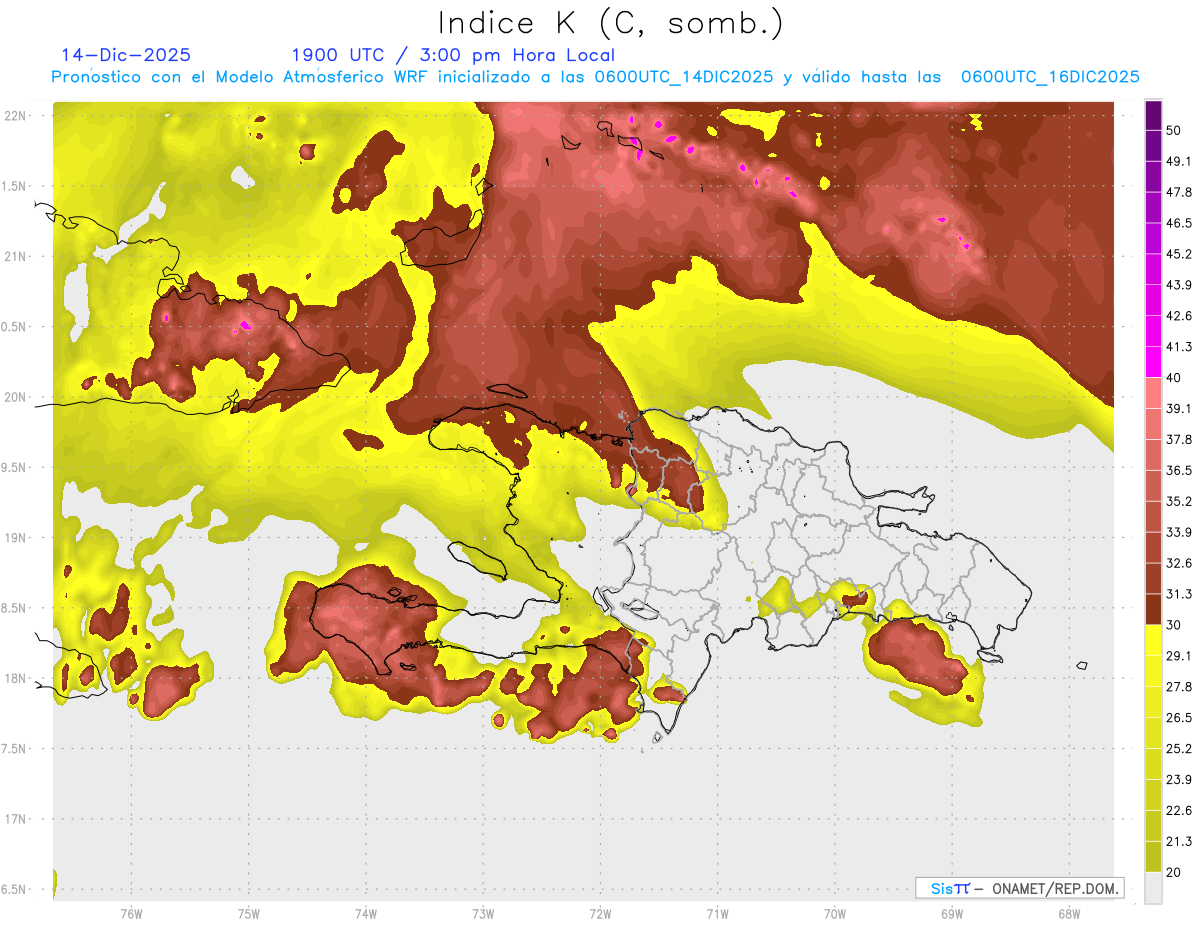This screenshot has width=1200, height=927.
Task: Click the '0600UTC_14DIC2025' initialization time text
Action: tap(684, 77)
